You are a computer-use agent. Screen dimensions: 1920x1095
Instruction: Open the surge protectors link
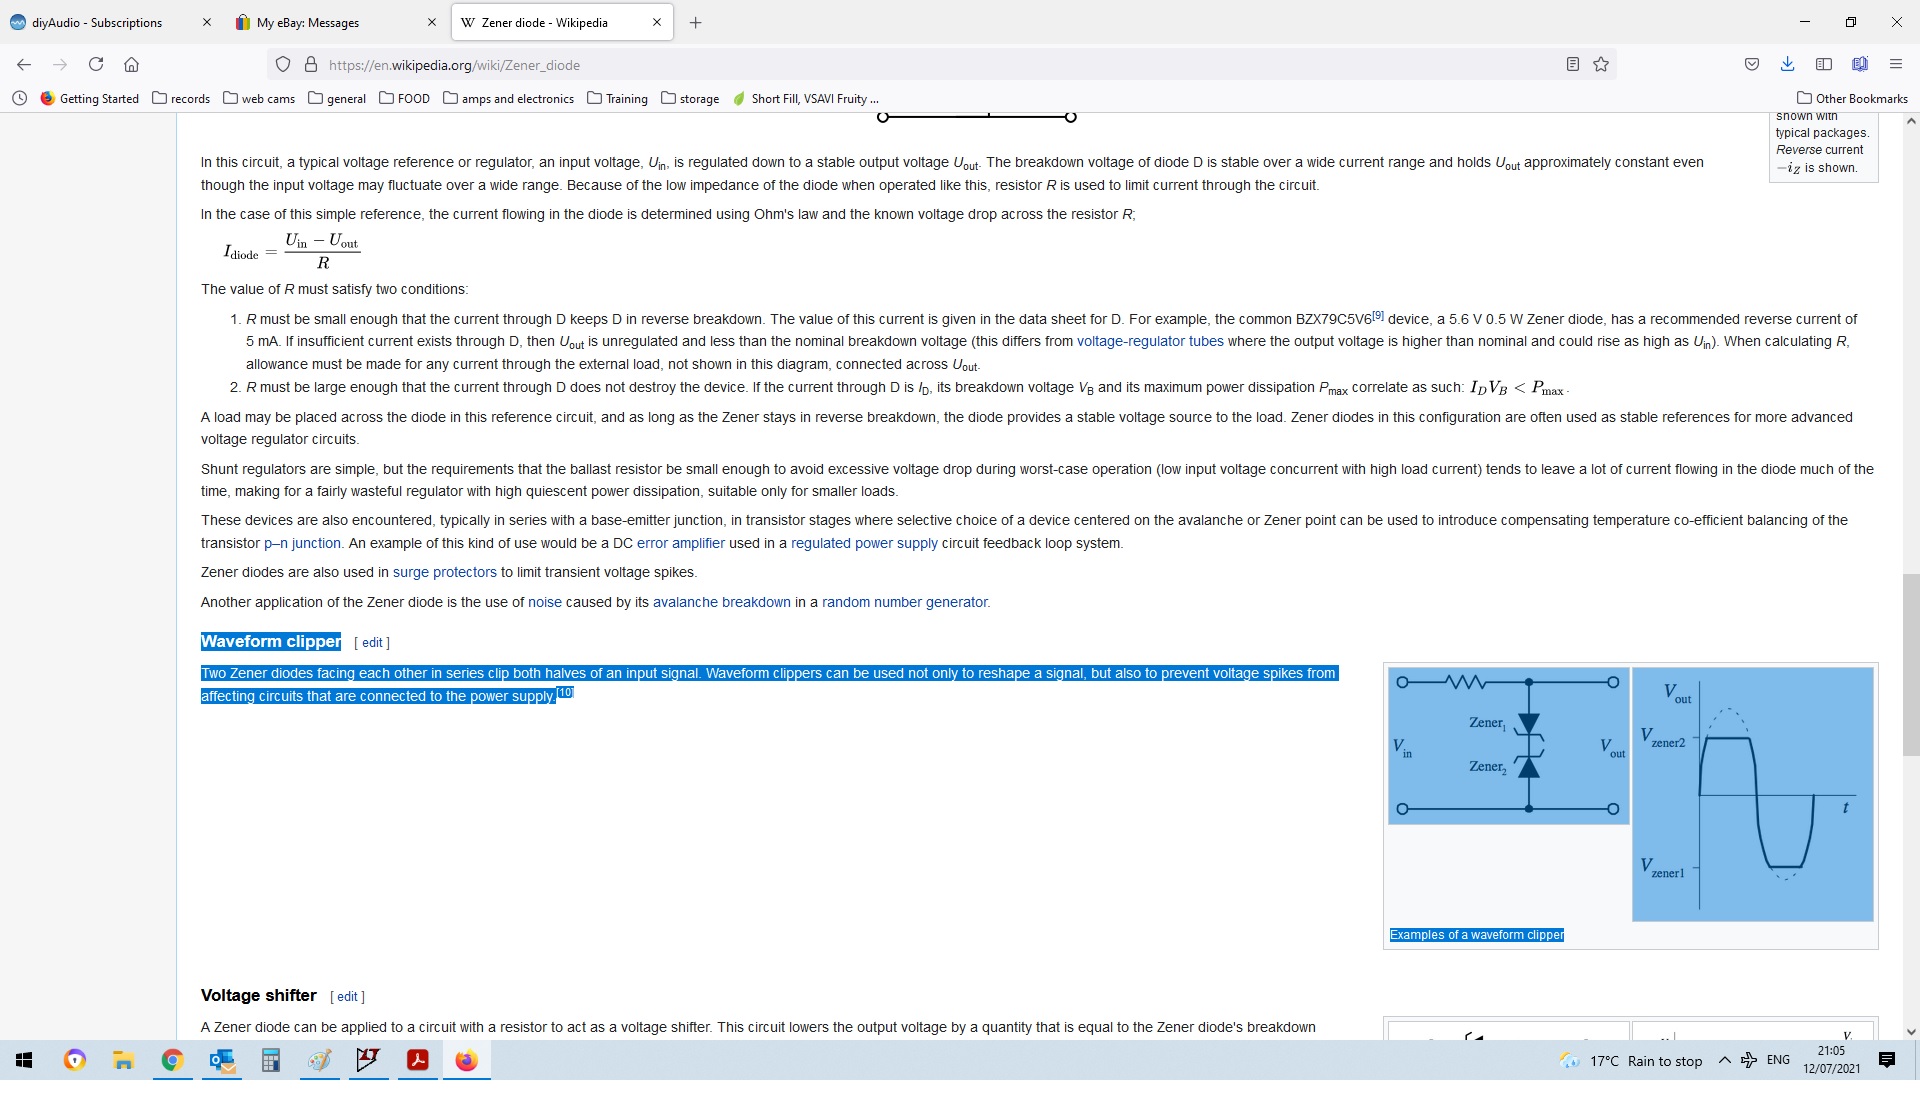coord(445,572)
